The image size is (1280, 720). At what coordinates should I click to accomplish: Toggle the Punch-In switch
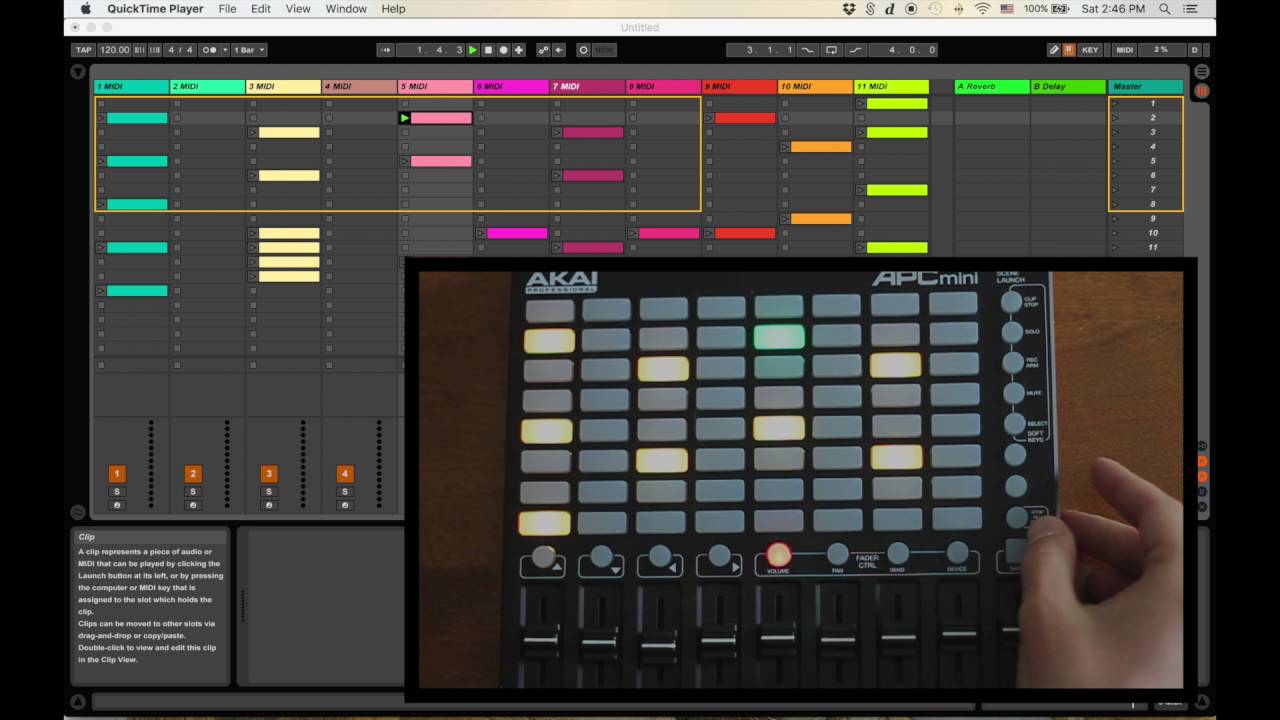[806, 50]
